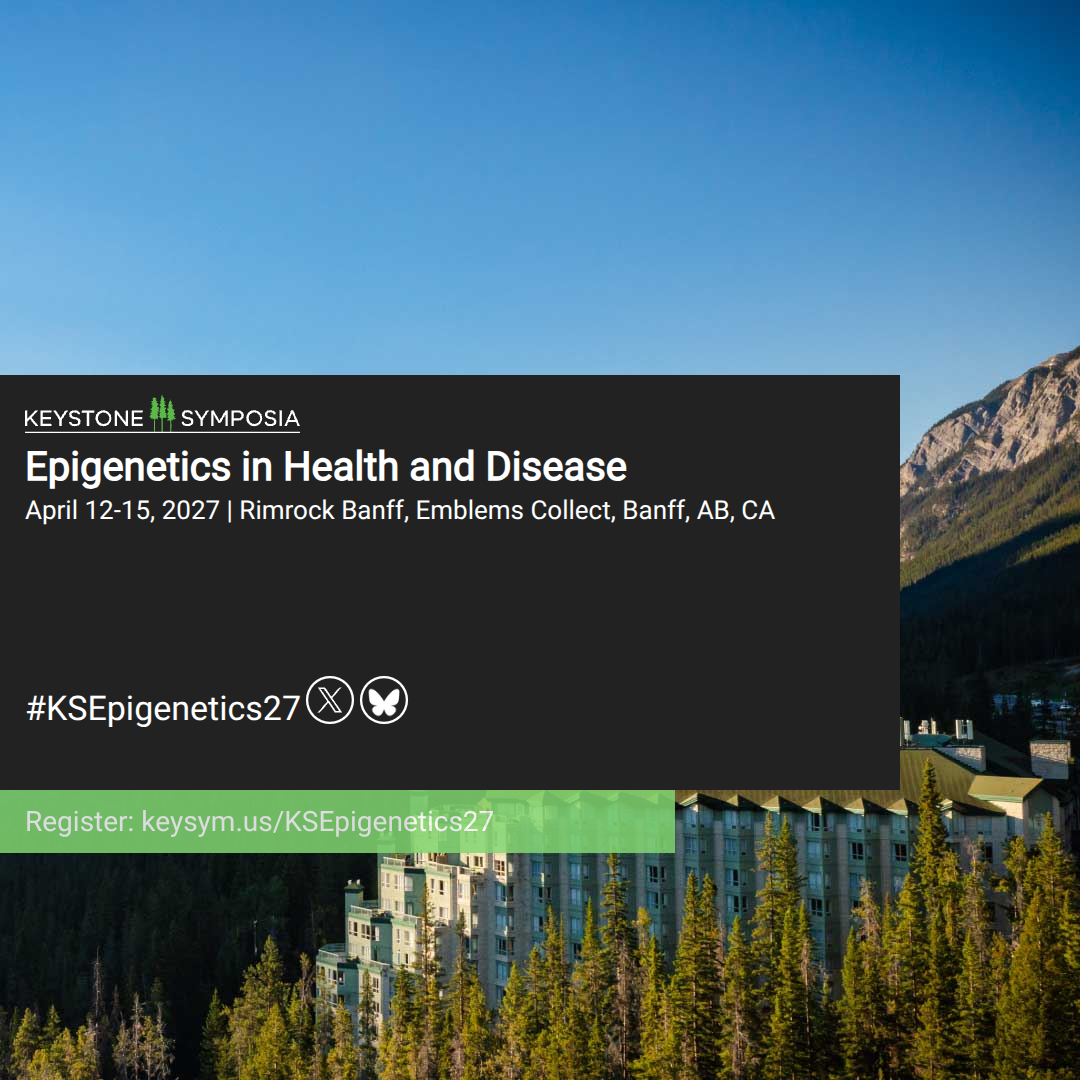Viewport: 1080px width, 1080px height.
Task: Click the green pine trees logo icon
Action: coord(163,413)
